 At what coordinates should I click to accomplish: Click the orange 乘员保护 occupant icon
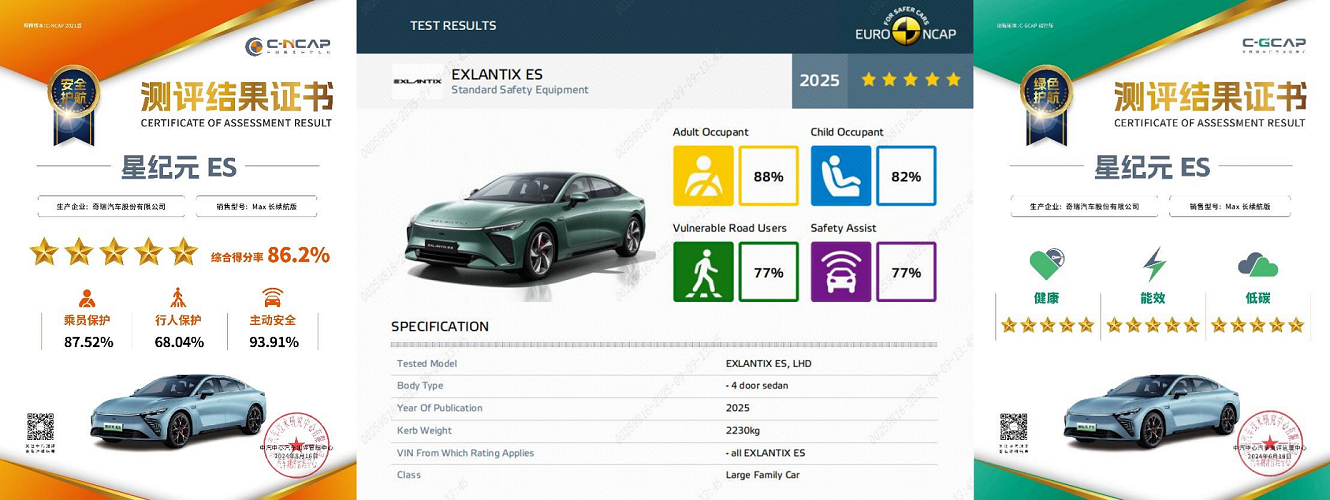pyautogui.click(x=87, y=297)
